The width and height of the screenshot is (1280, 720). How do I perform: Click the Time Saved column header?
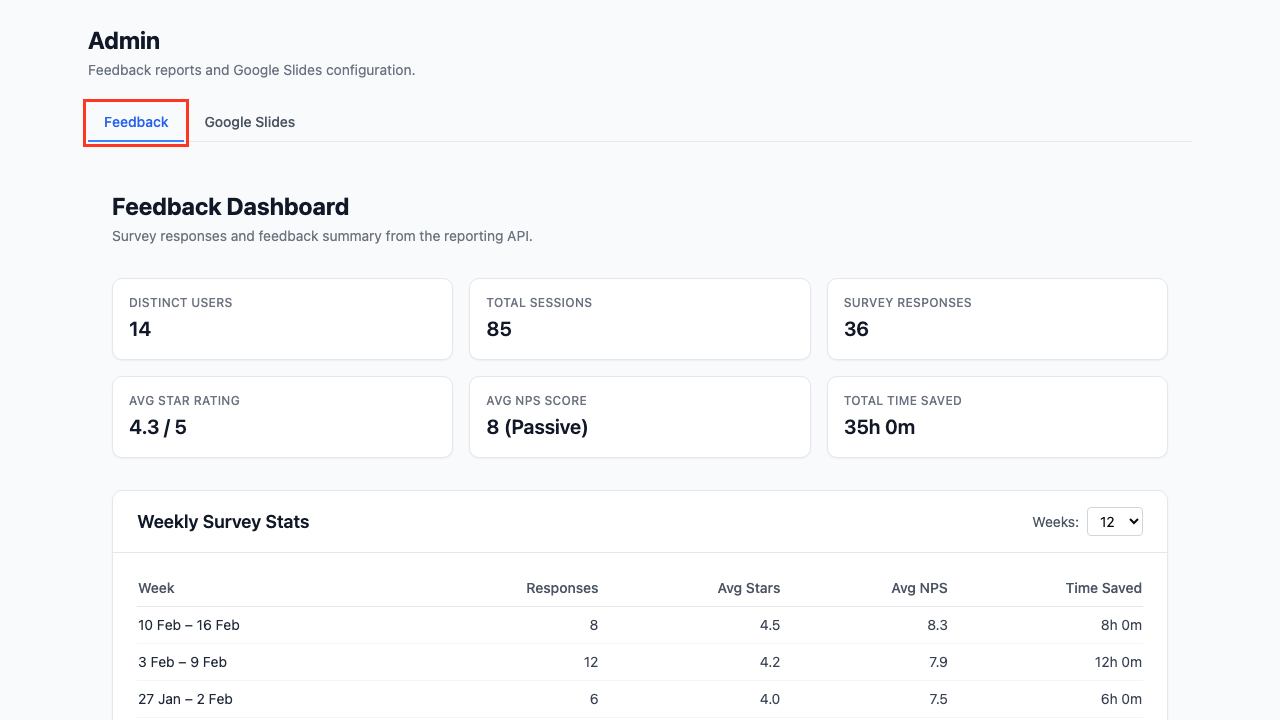point(1103,588)
